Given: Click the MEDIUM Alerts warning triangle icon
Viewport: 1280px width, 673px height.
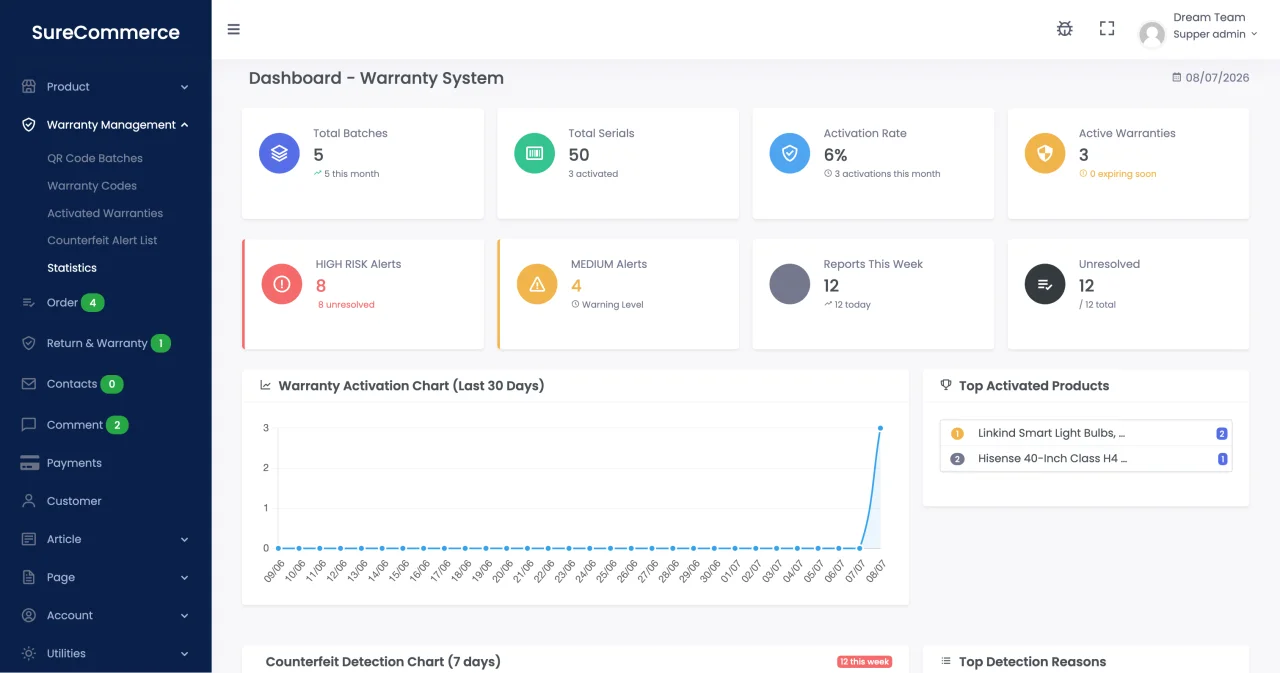Looking at the screenshot, I should pos(537,284).
